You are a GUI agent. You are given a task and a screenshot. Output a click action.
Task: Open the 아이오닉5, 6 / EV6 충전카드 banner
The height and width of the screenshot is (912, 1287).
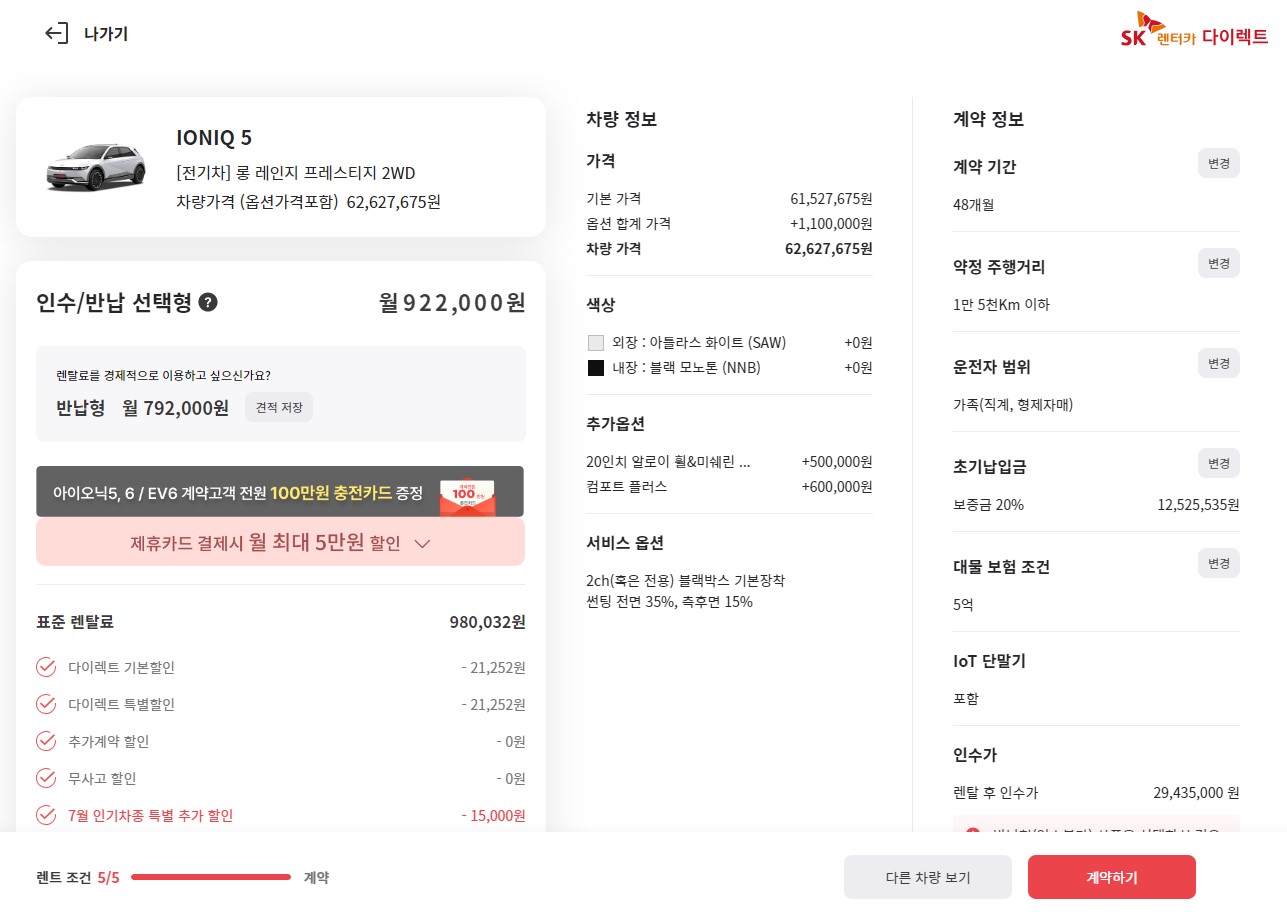coord(280,492)
